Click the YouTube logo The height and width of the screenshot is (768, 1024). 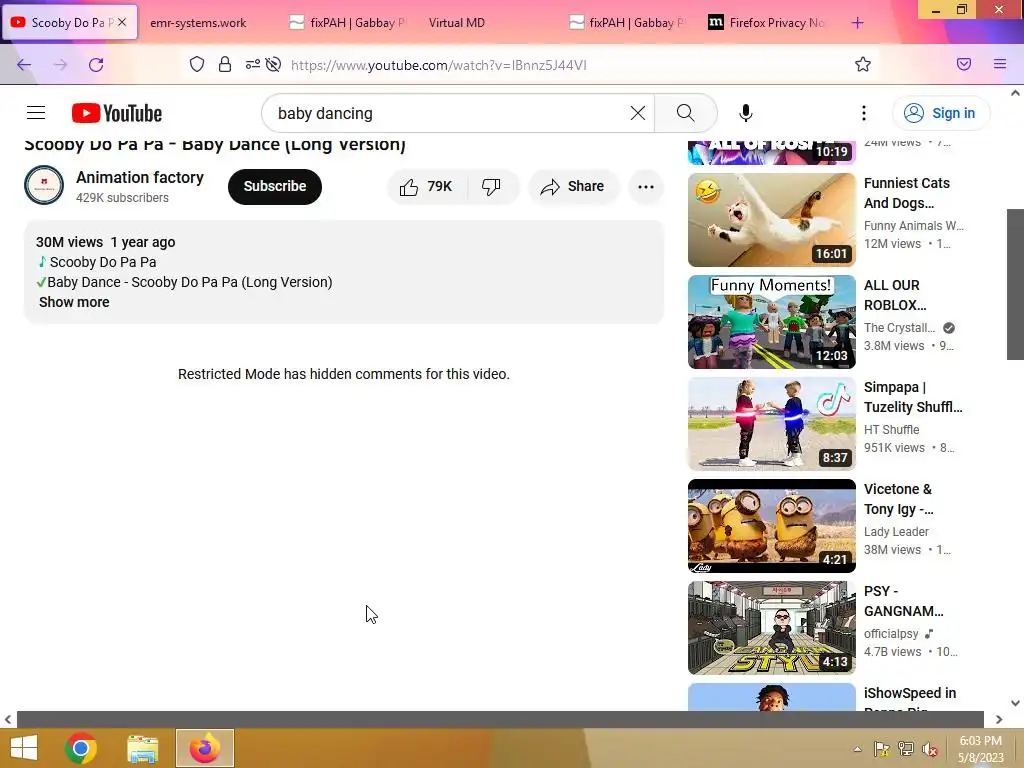tap(117, 113)
